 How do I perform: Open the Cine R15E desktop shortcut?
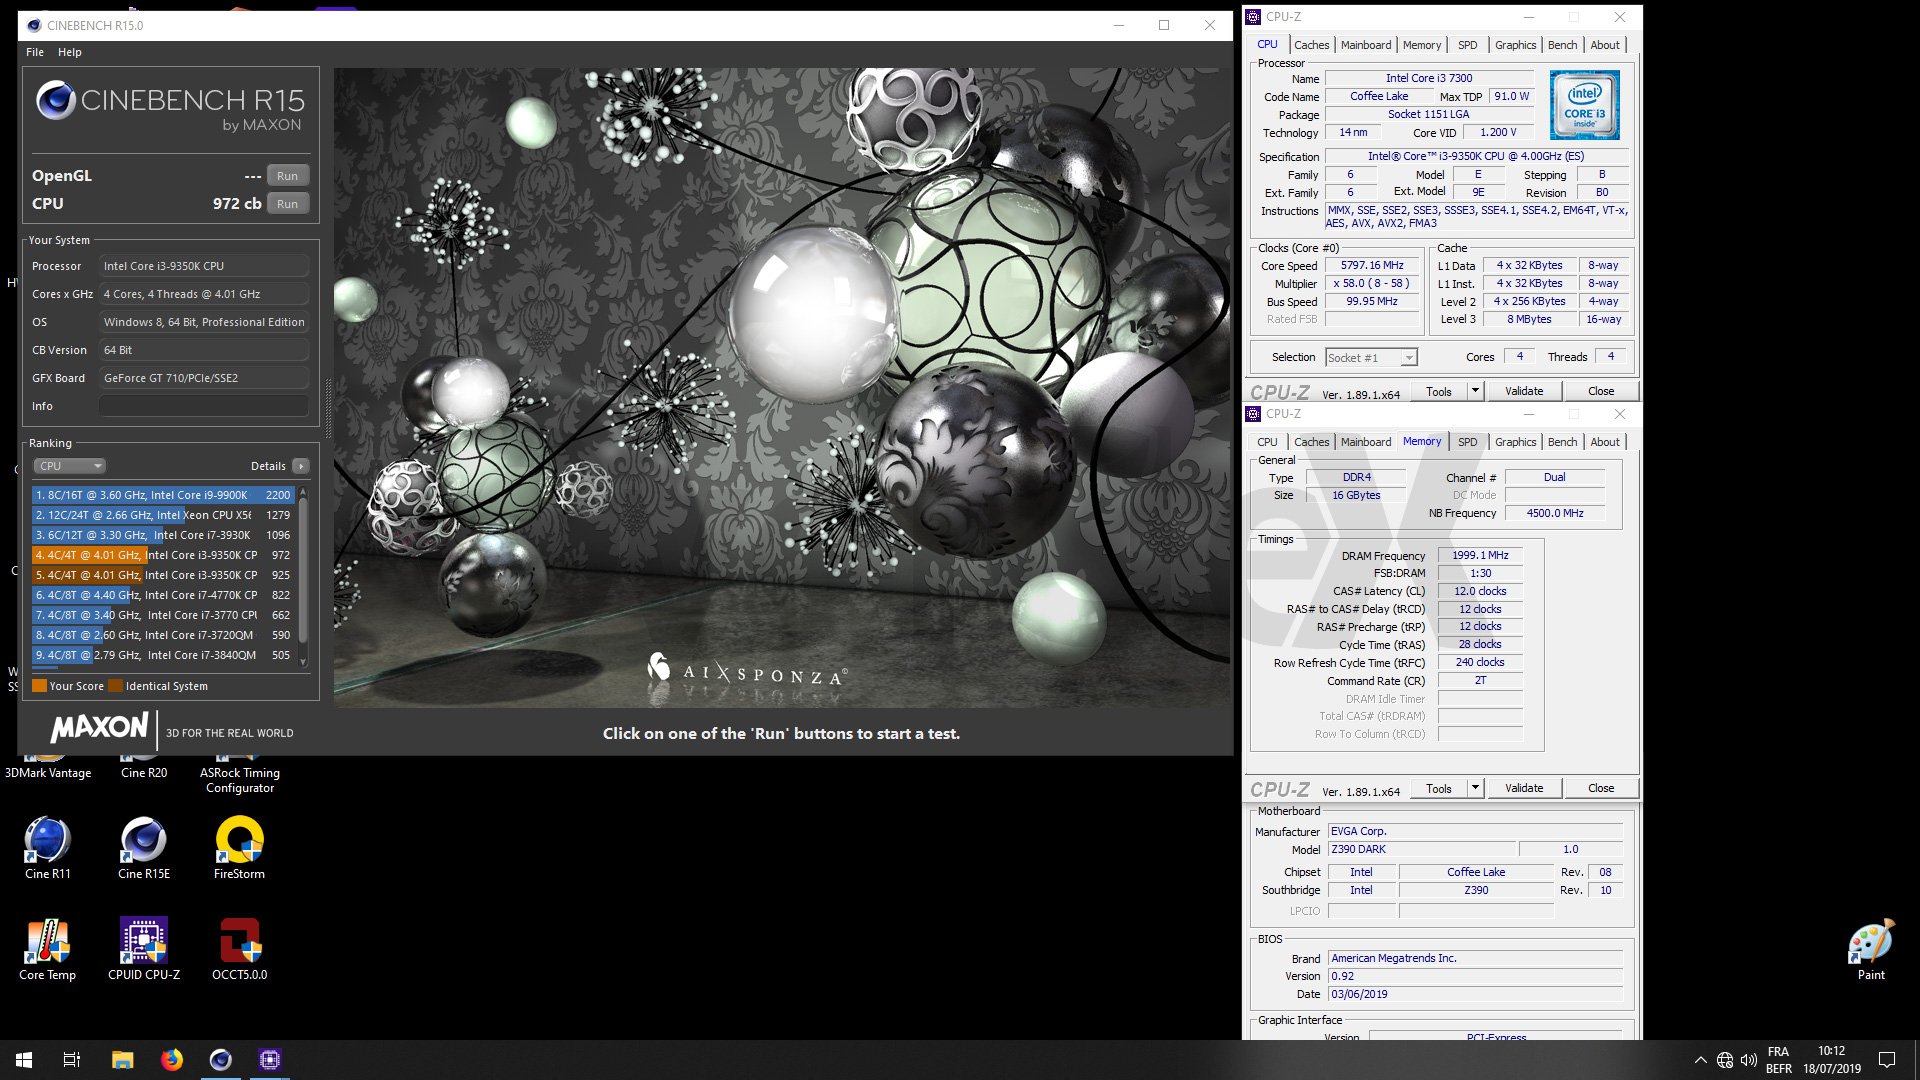coord(144,848)
